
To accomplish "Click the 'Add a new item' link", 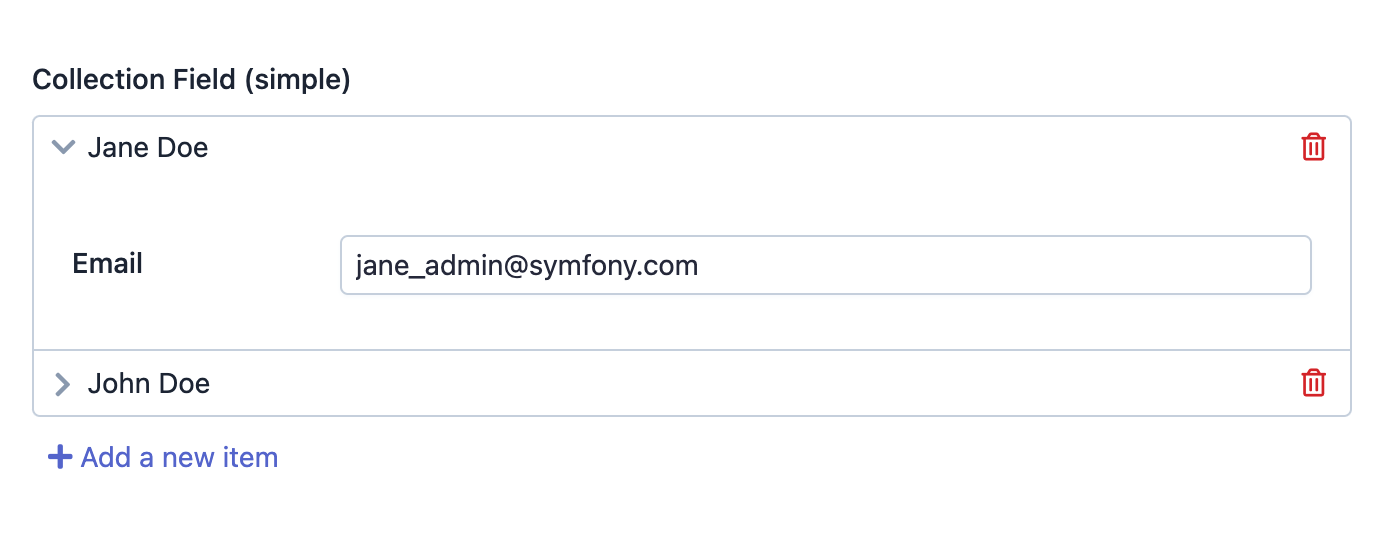I will click(179, 458).
